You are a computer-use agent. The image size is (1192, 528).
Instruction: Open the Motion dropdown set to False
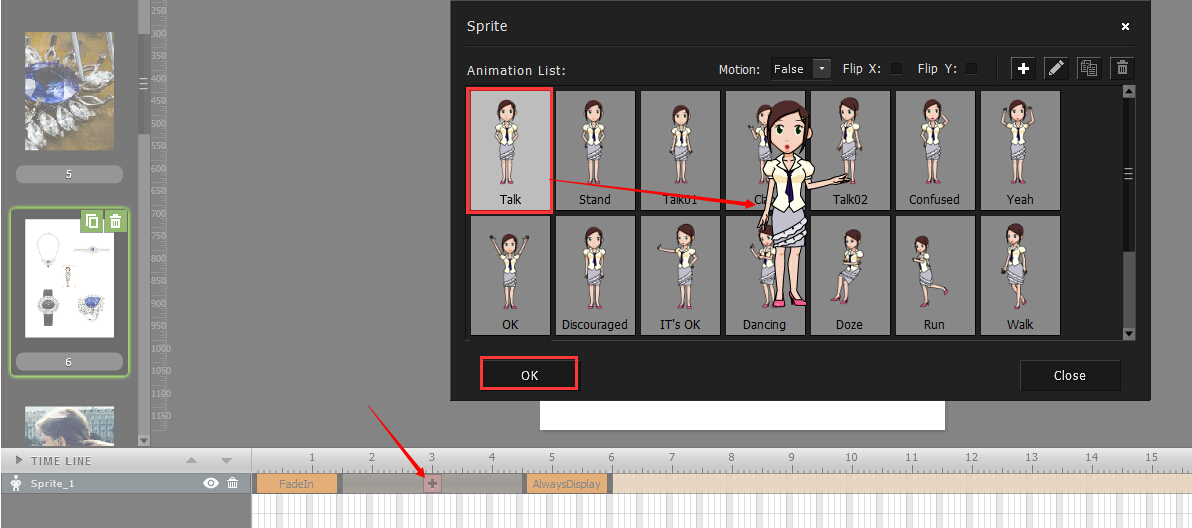801,68
